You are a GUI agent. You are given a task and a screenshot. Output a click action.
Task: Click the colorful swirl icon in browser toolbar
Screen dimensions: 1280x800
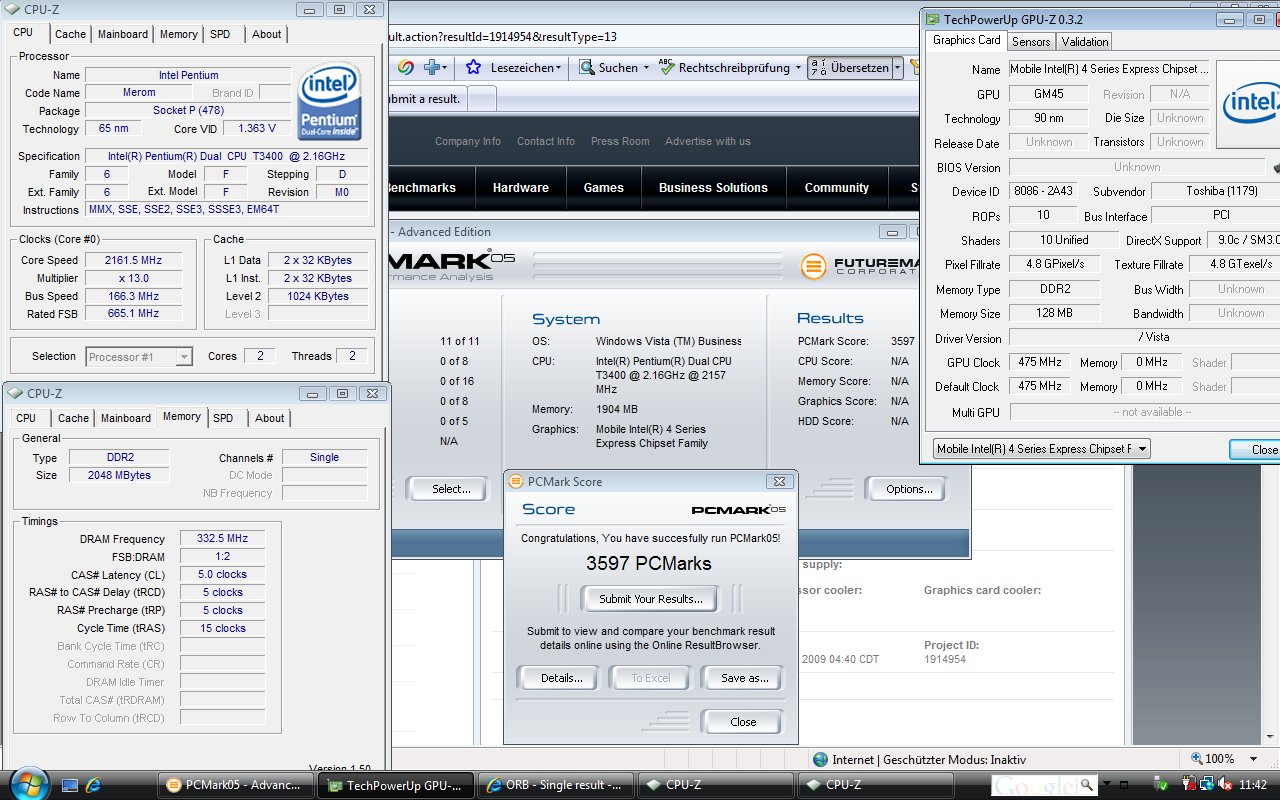[405, 68]
